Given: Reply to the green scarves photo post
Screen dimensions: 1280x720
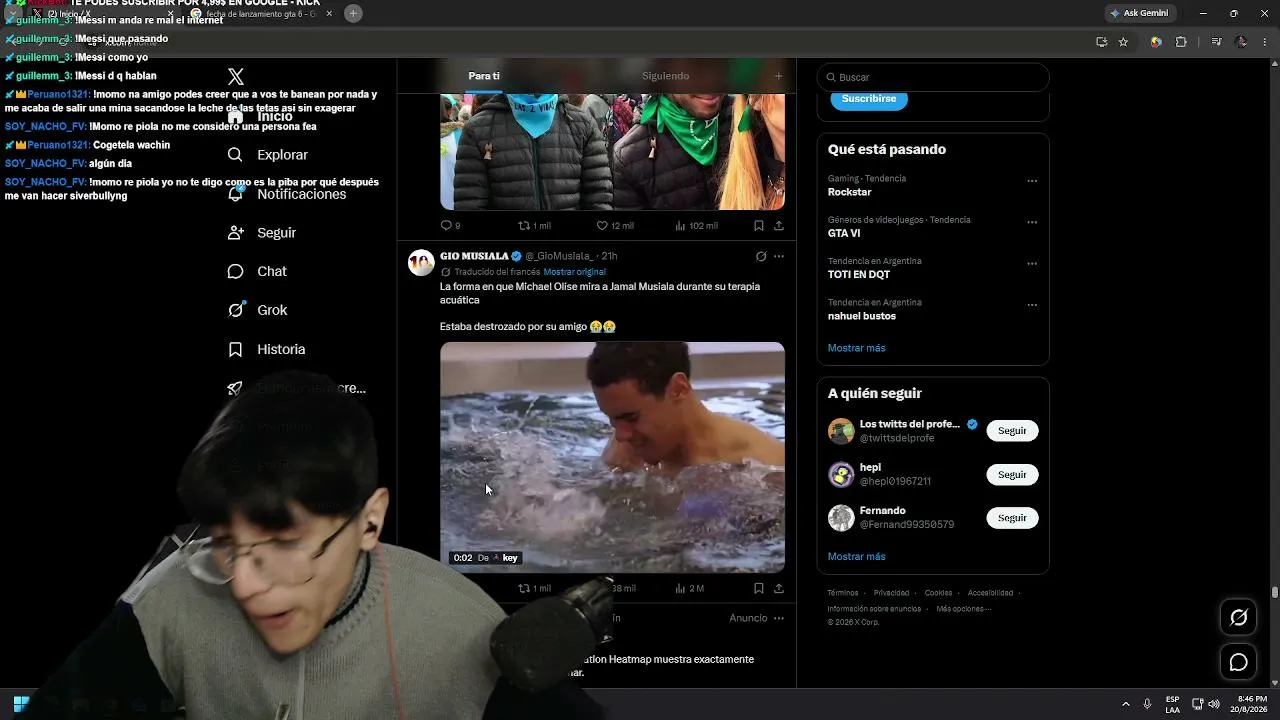Looking at the screenshot, I should click(x=451, y=226).
